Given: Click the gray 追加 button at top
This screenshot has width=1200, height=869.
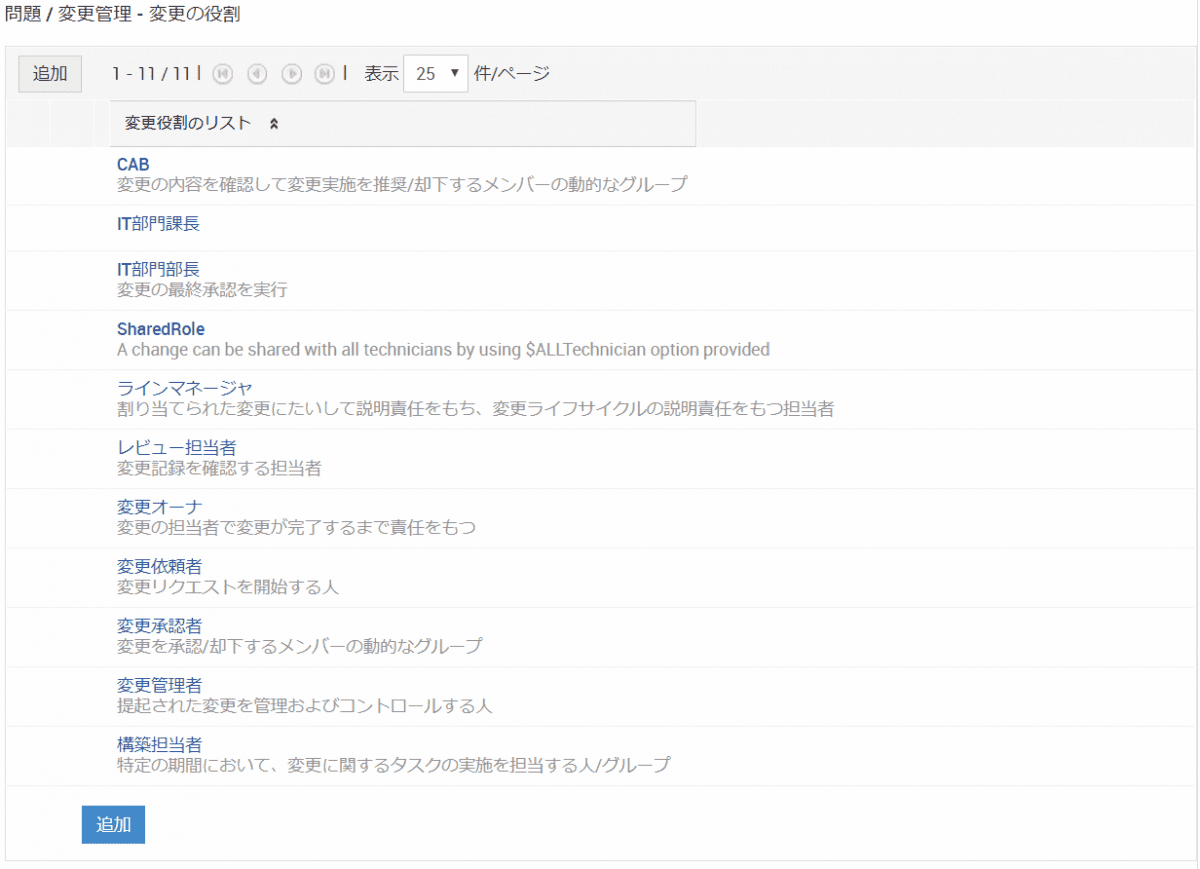Looking at the screenshot, I should (x=50, y=73).
